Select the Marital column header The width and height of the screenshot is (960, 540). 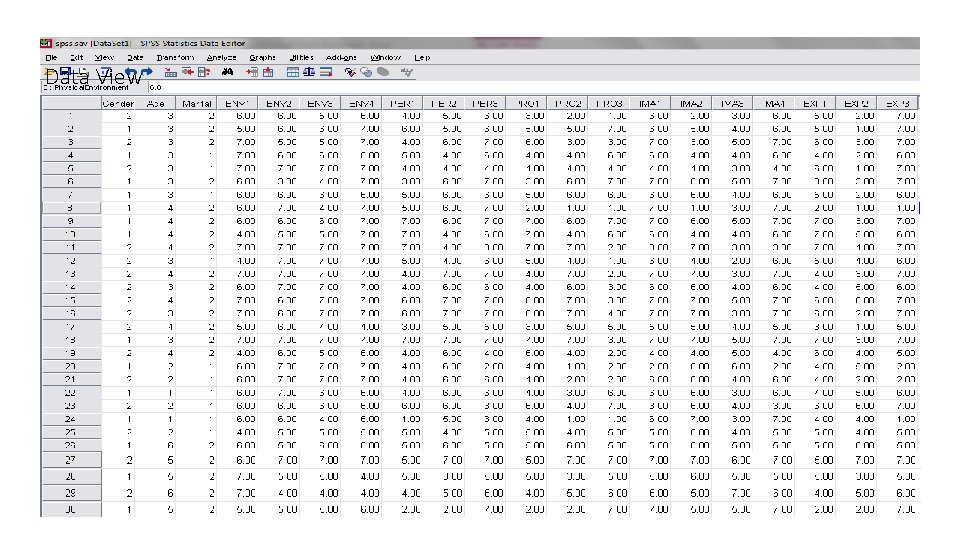click(196, 104)
